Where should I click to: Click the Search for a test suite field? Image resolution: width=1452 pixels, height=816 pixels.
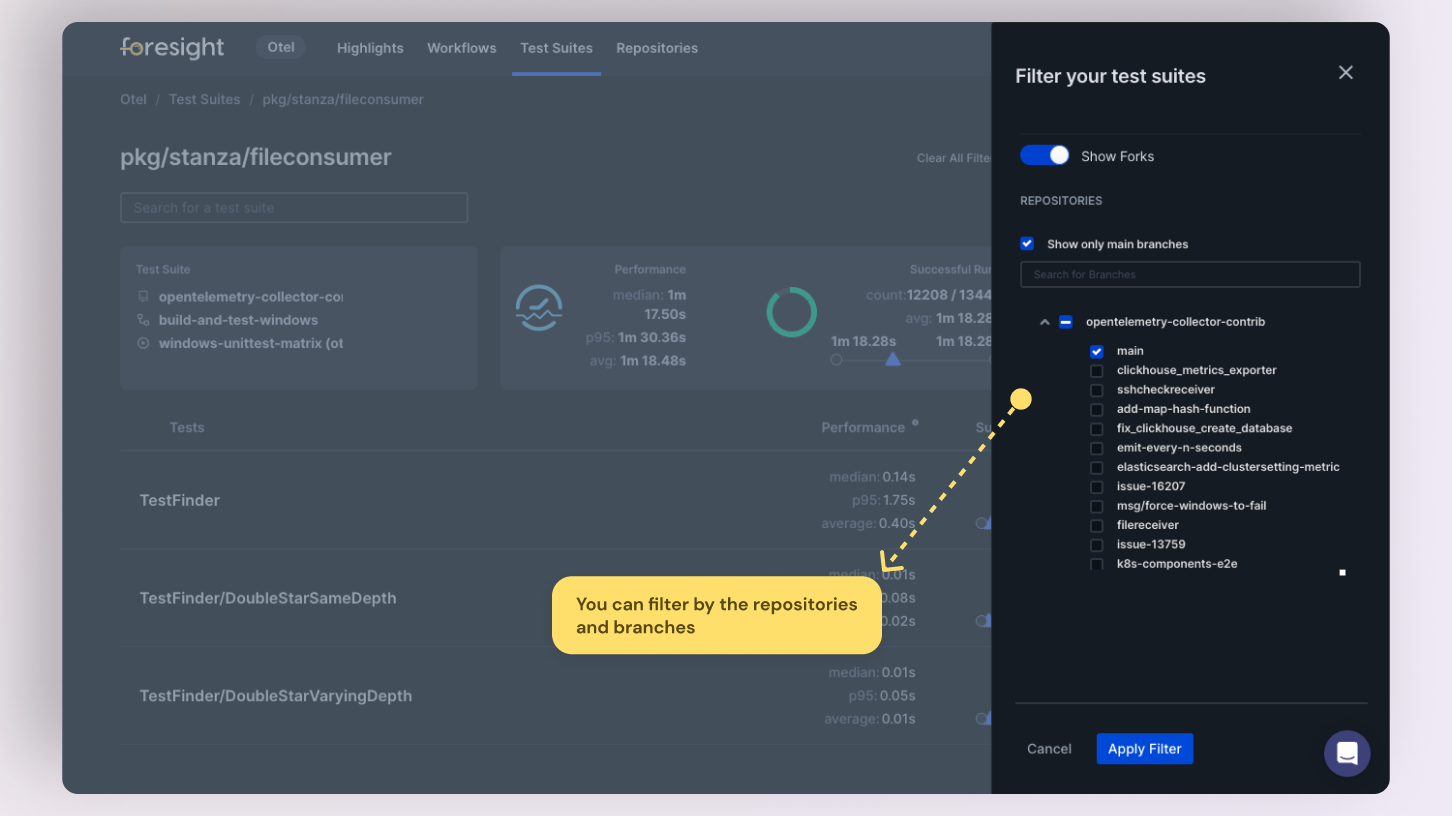[x=294, y=207]
